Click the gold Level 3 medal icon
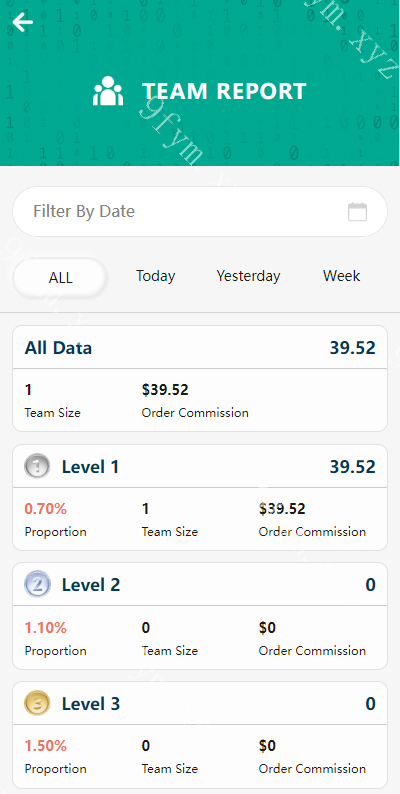Image resolution: width=400 pixels, height=794 pixels. pos(37,703)
